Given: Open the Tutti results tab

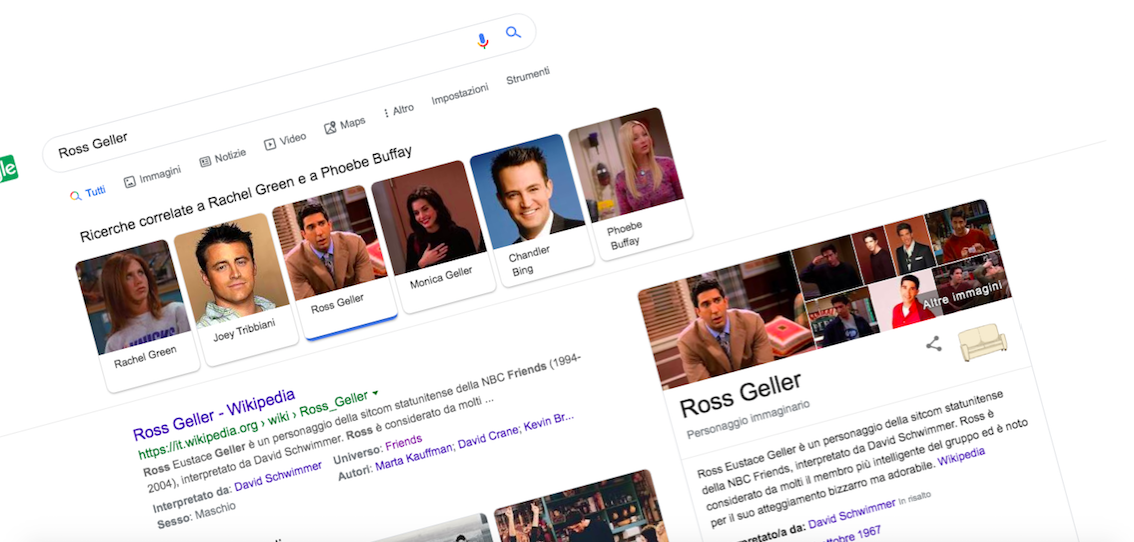Looking at the screenshot, I should tap(88, 193).
